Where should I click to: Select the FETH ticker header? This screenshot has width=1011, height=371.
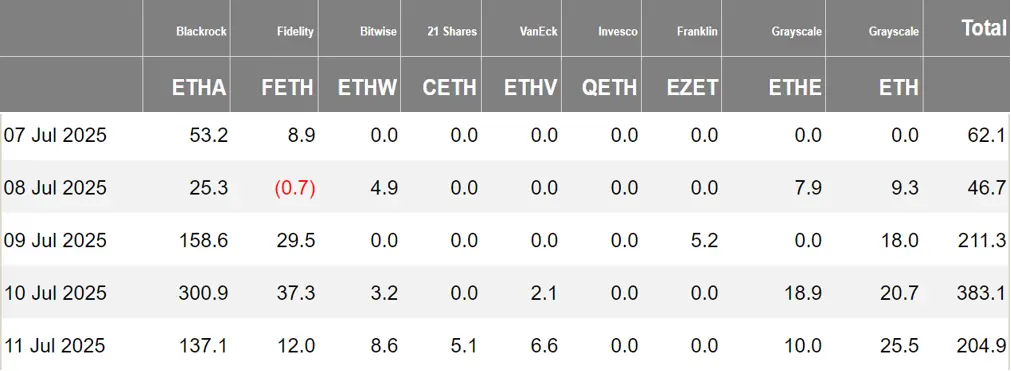(288, 88)
